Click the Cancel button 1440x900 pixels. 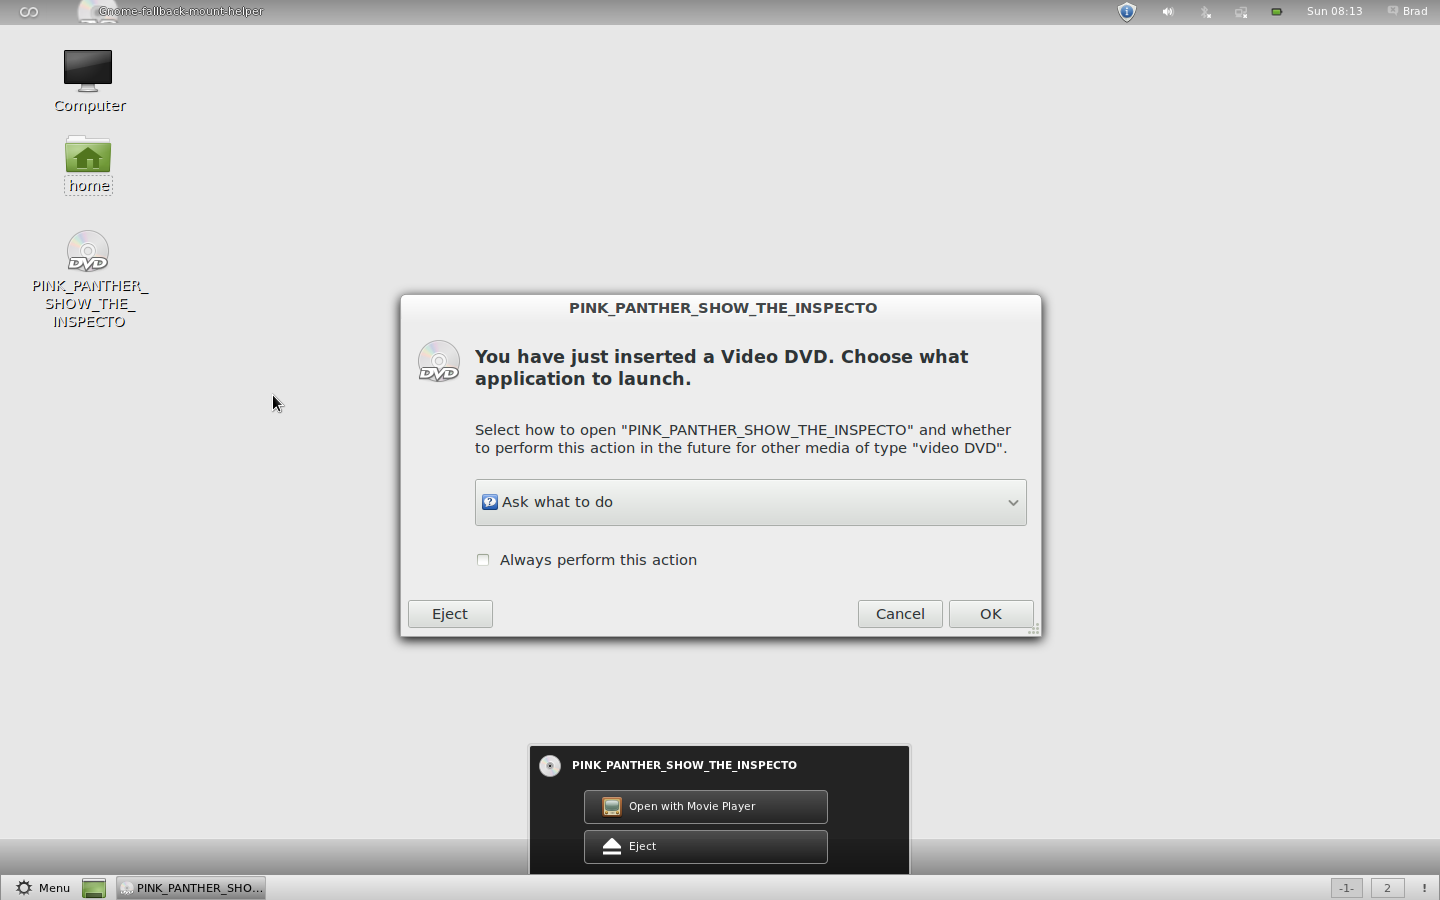coord(900,614)
